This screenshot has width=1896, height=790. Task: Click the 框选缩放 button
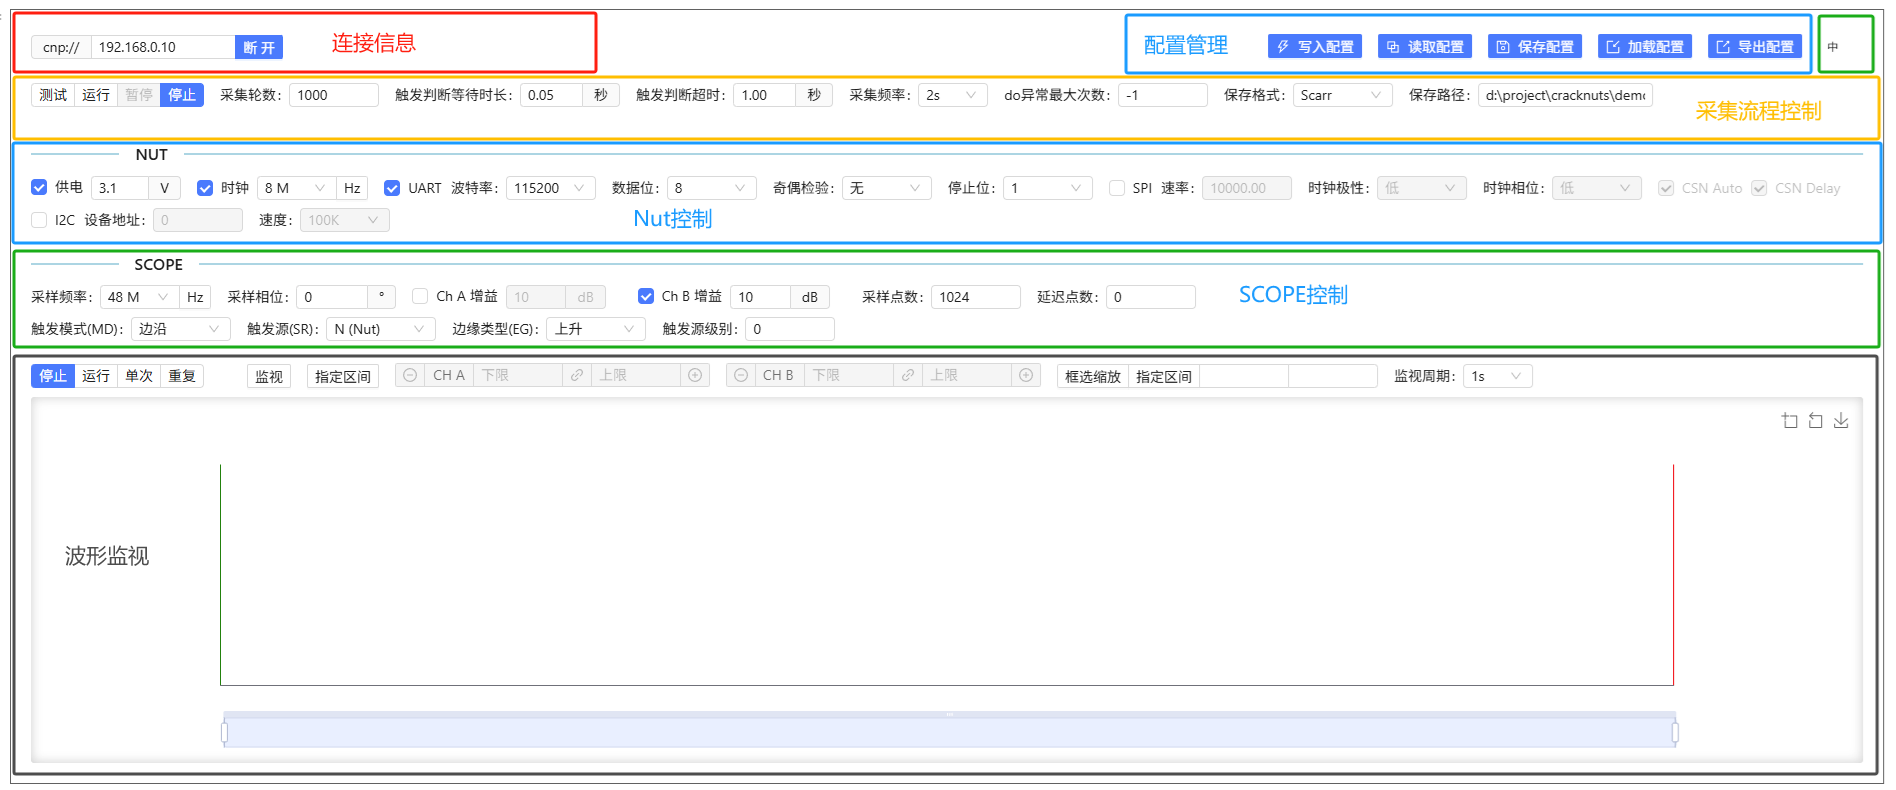coord(1093,376)
